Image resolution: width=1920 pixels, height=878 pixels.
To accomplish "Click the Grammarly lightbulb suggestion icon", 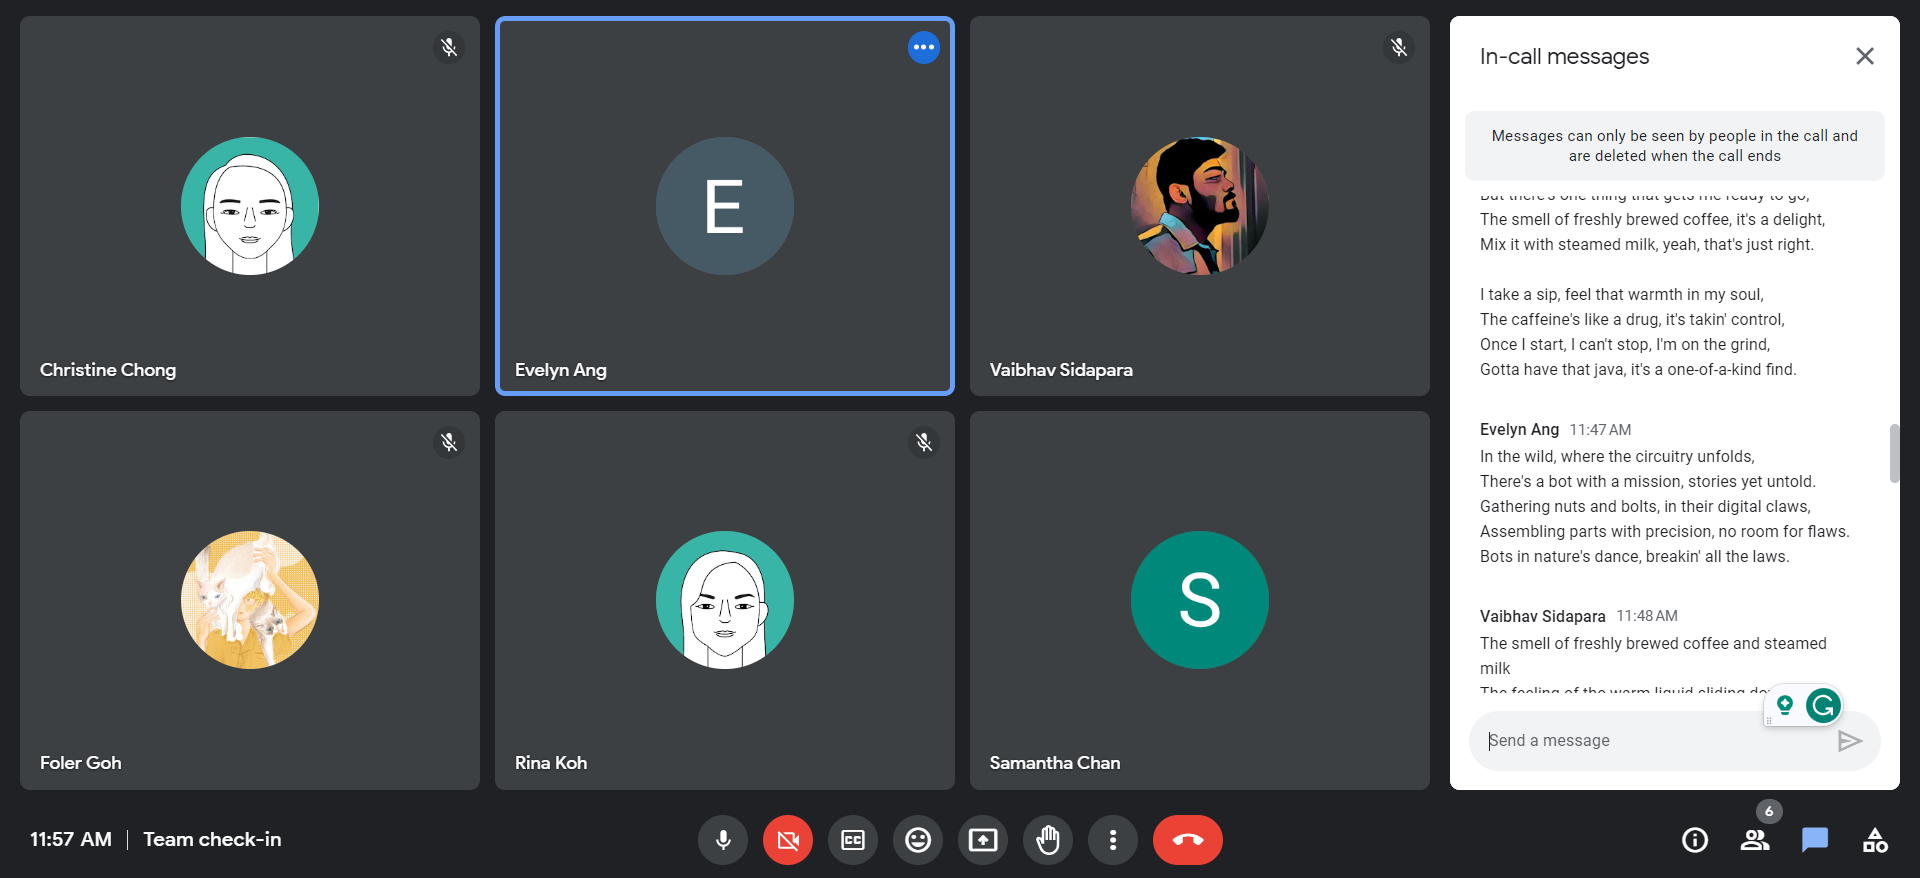I will [1785, 706].
